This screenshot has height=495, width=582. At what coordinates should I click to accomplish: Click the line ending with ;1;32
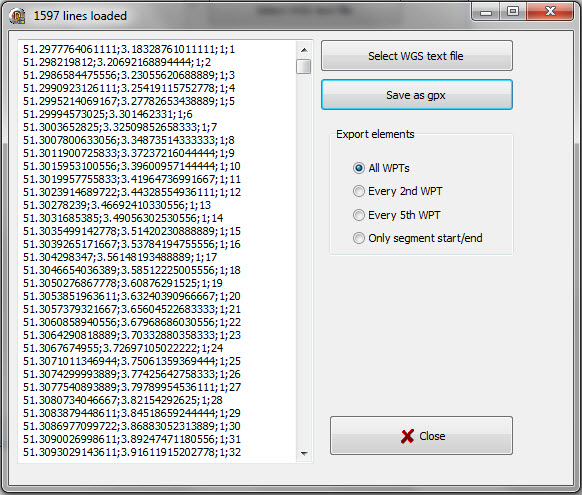(132, 452)
